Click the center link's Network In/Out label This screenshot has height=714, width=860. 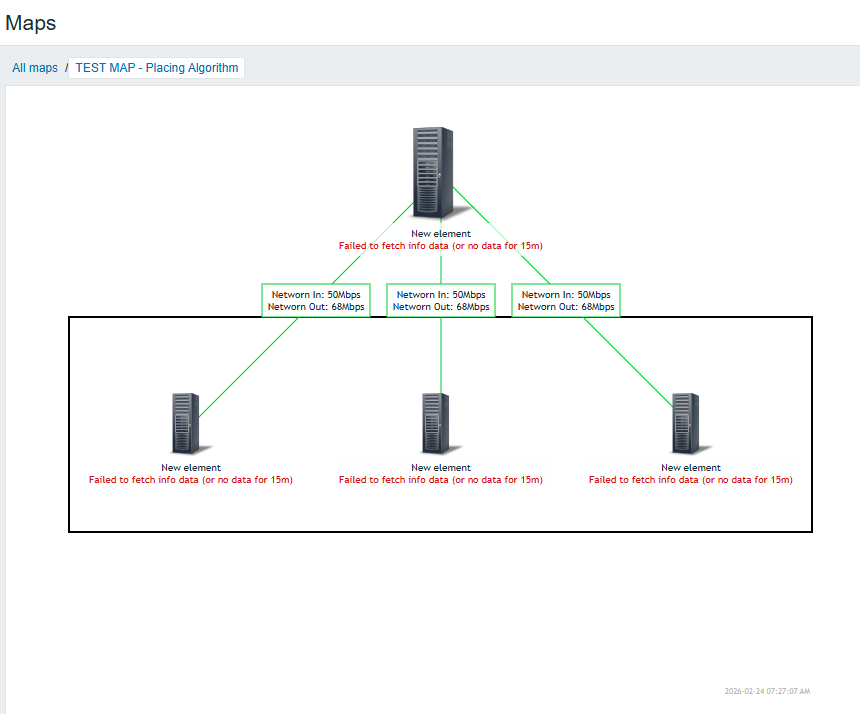point(441,301)
